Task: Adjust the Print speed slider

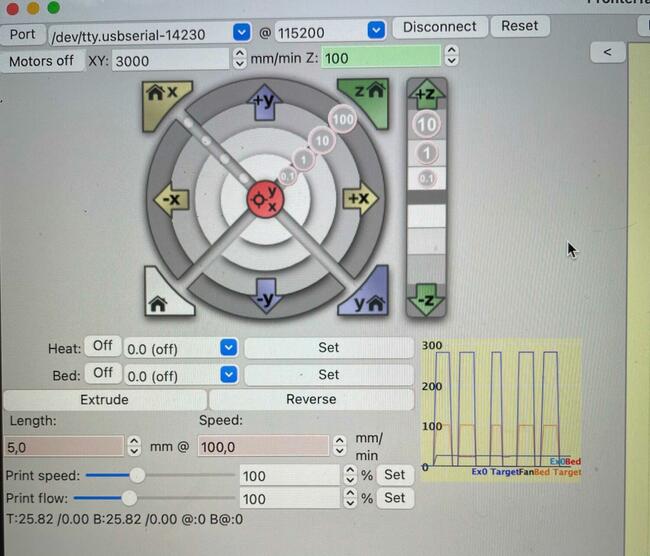Action: [x=137, y=475]
